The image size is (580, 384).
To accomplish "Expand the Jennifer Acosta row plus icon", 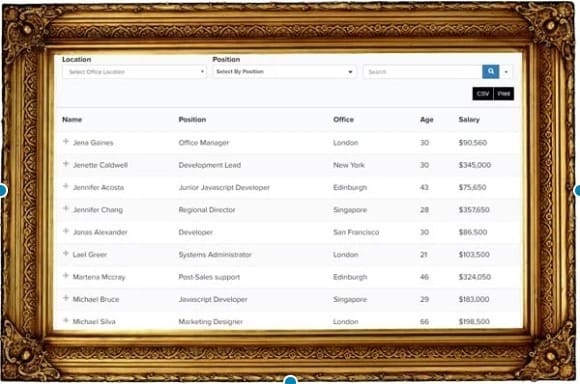I will click(66, 186).
